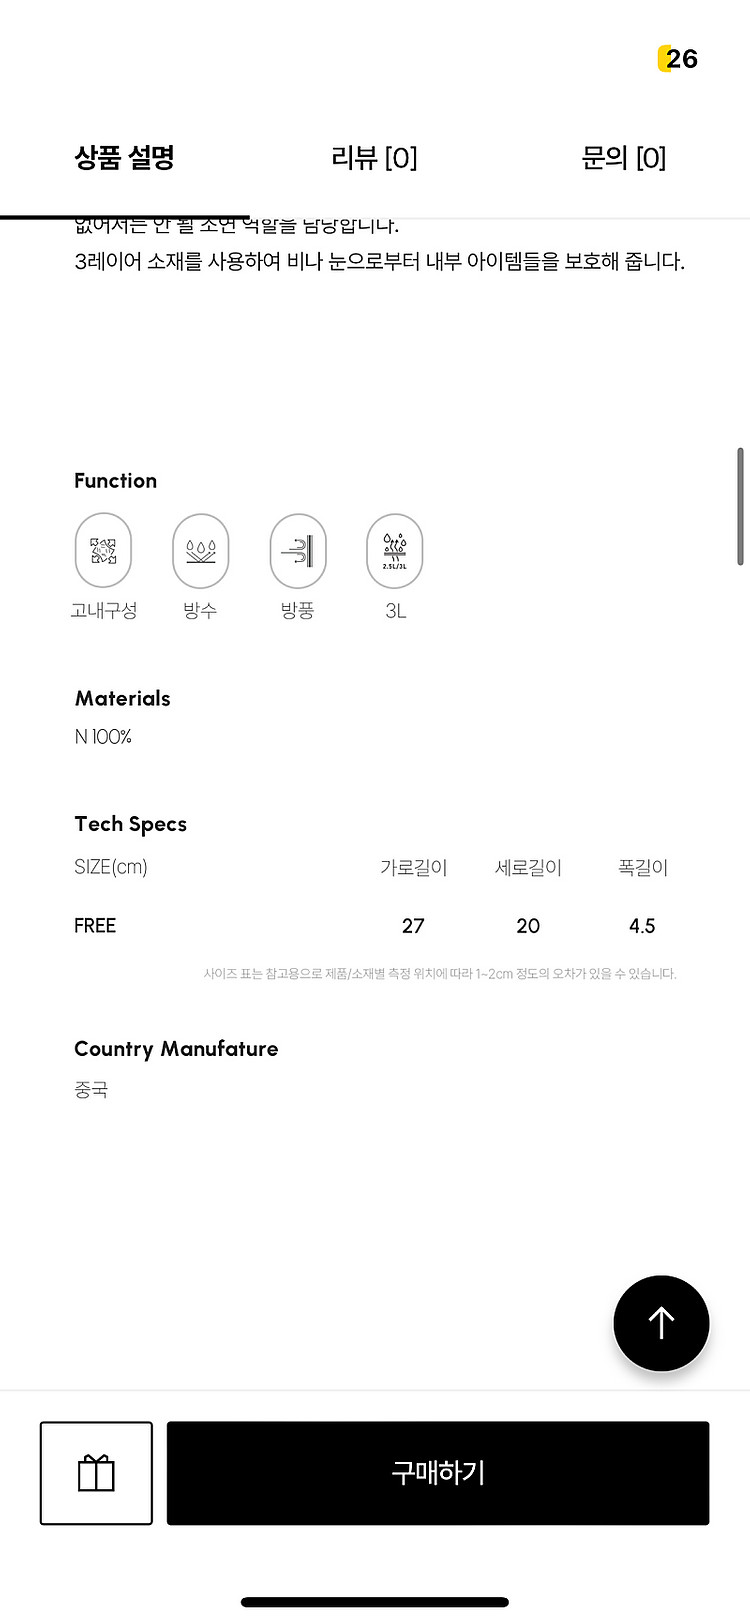Tap the 구매하기 purchase button
750x1624 pixels.
(438, 1473)
